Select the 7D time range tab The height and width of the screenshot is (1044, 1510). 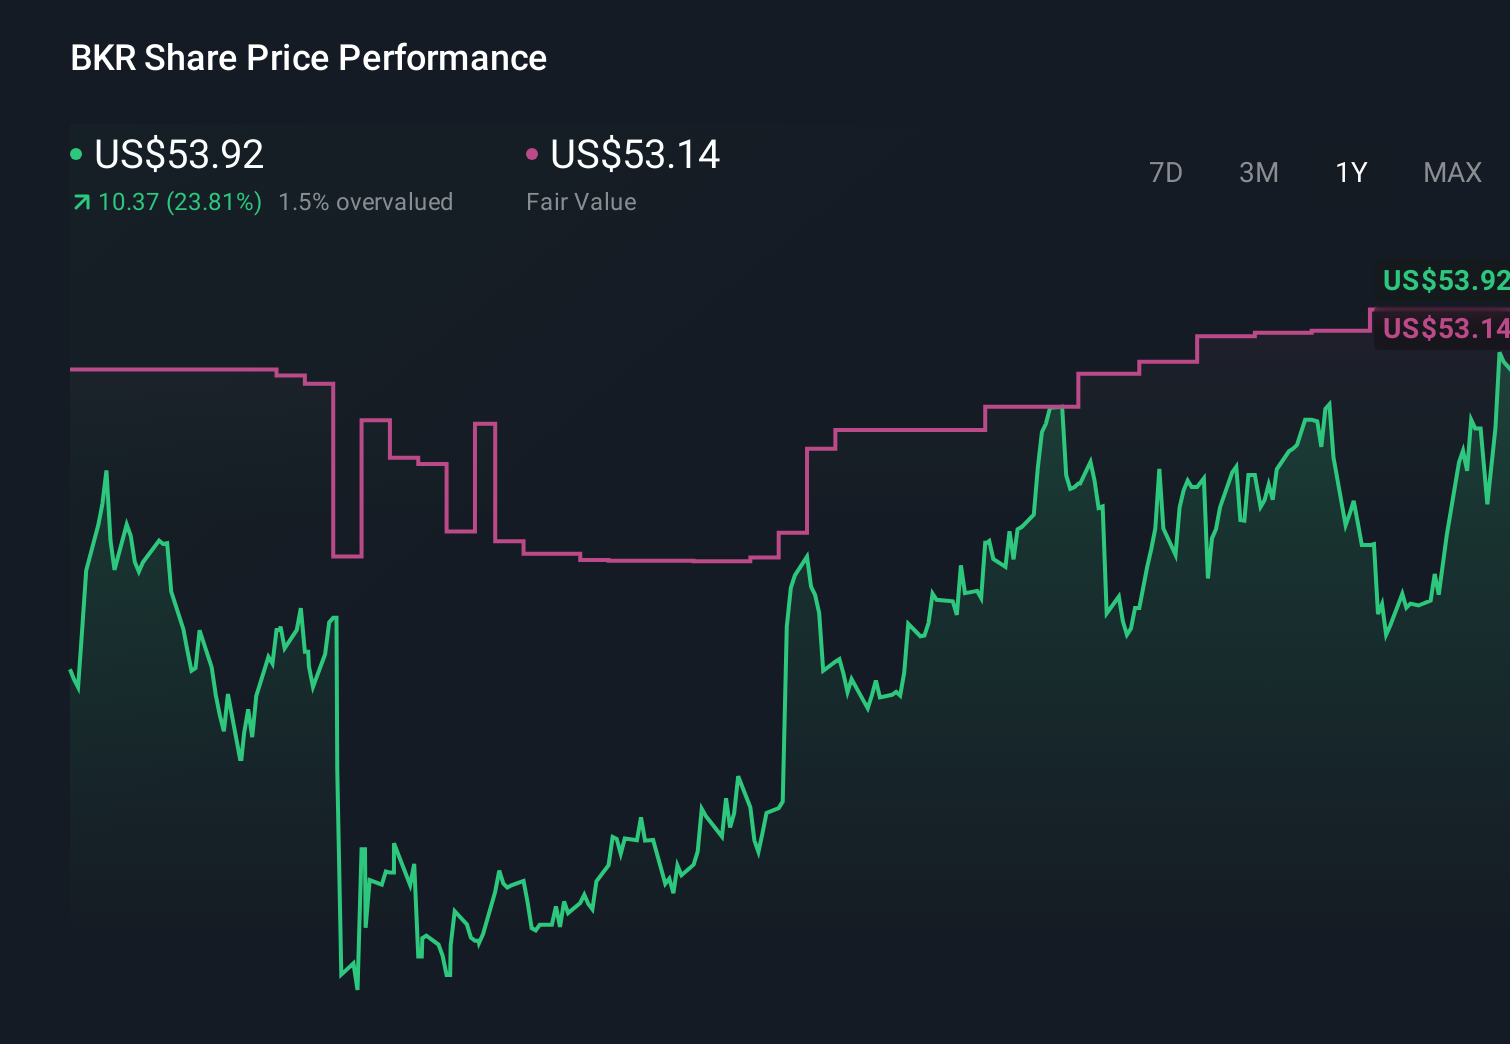click(x=1166, y=172)
